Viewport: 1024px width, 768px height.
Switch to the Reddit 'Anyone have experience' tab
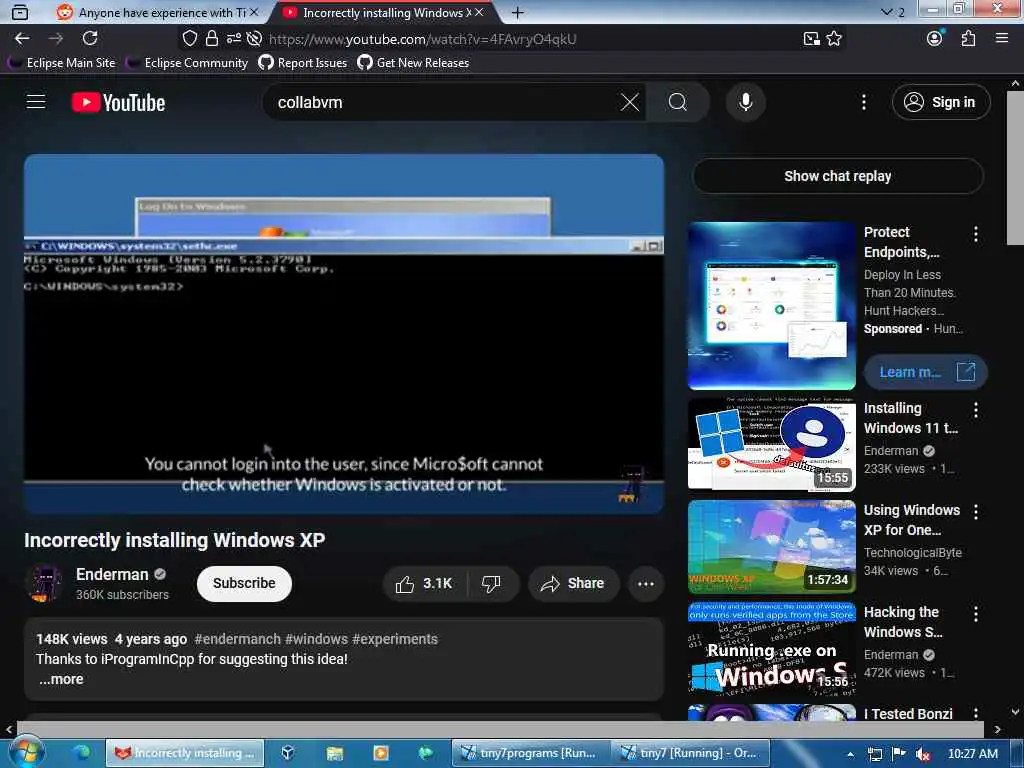click(157, 12)
